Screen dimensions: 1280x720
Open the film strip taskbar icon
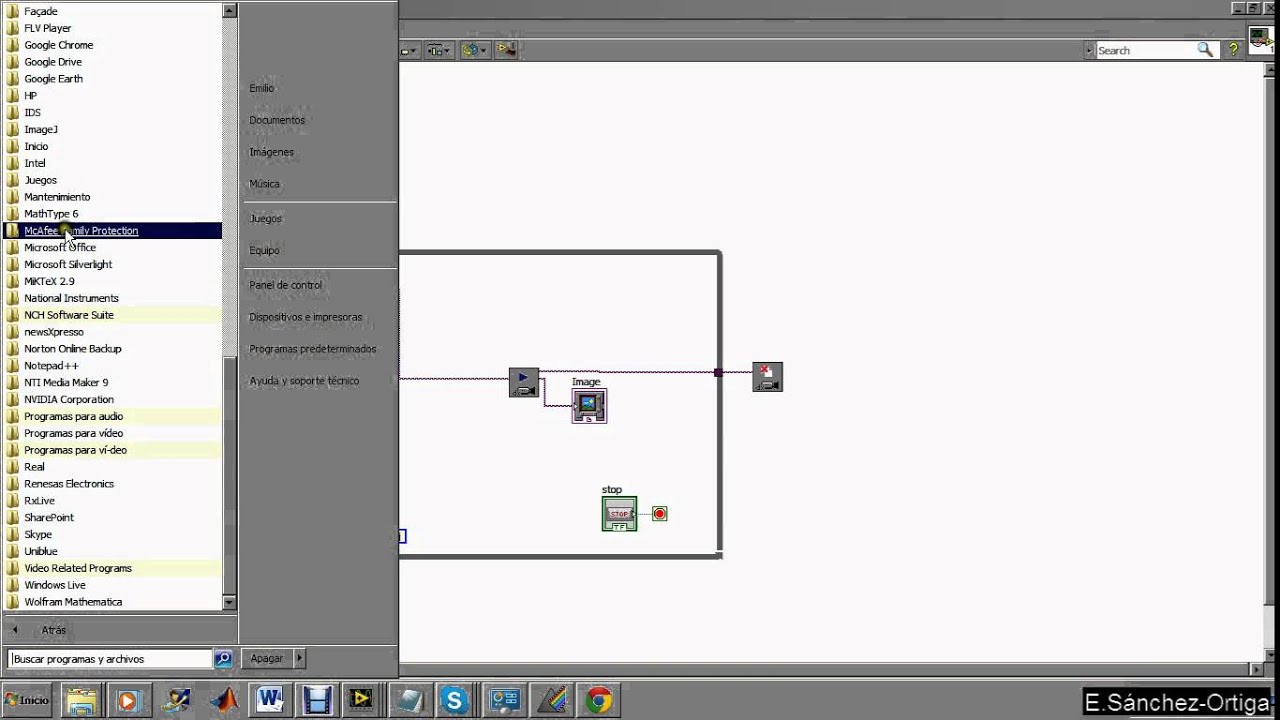(317, 700)
